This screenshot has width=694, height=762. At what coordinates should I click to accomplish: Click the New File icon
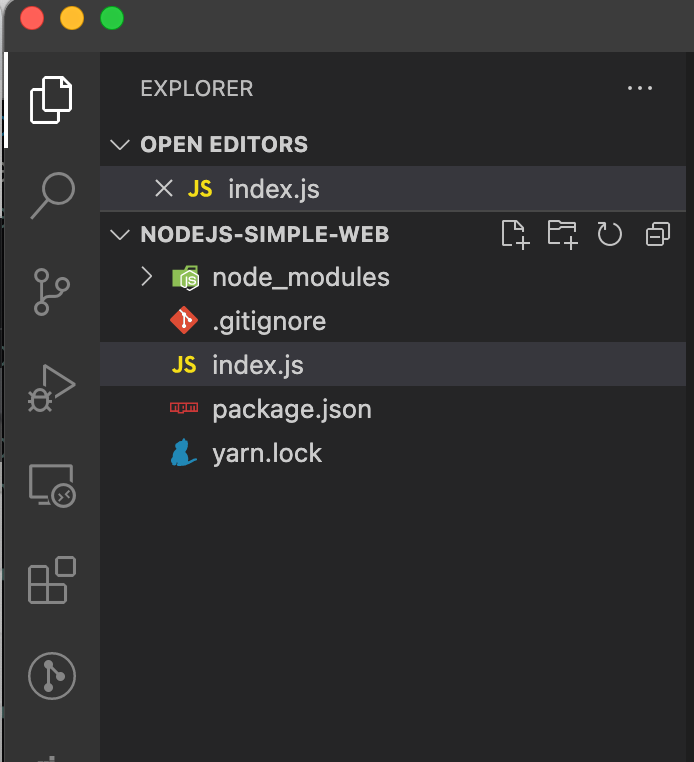click(514, 235)
